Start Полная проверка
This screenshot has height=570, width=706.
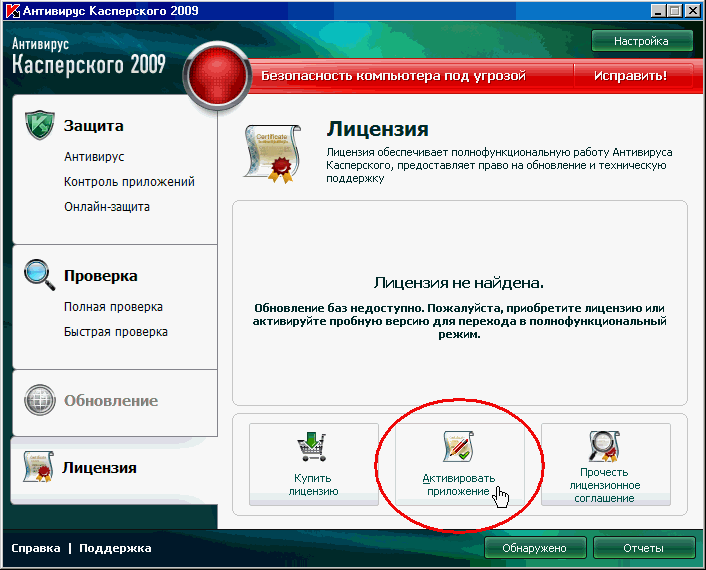coord(113,307)
